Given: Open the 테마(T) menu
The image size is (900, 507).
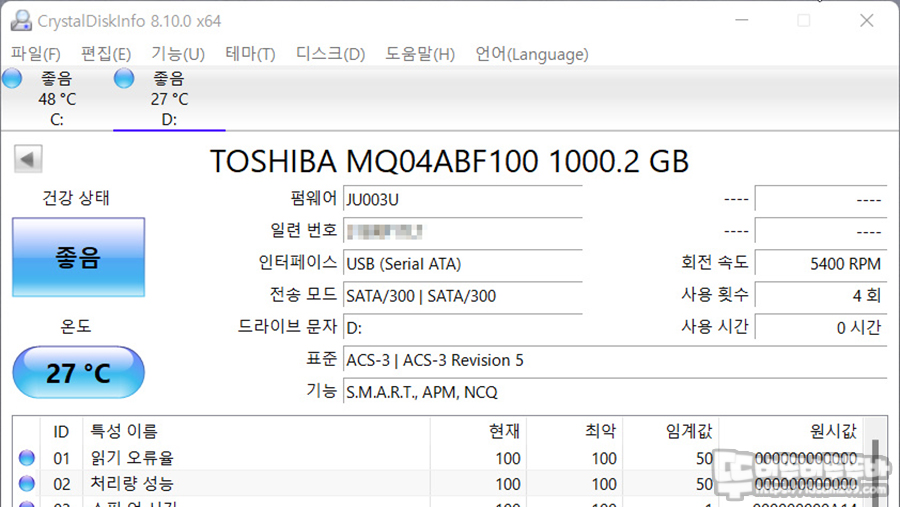Looking at the screenshot, I should point(250,54).
